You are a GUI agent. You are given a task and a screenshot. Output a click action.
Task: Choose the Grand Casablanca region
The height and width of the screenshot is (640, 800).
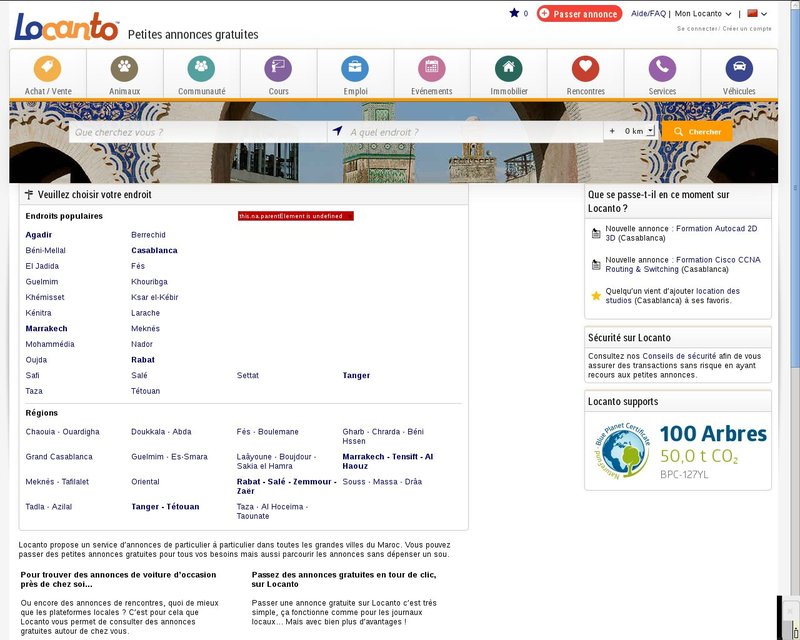59,457
